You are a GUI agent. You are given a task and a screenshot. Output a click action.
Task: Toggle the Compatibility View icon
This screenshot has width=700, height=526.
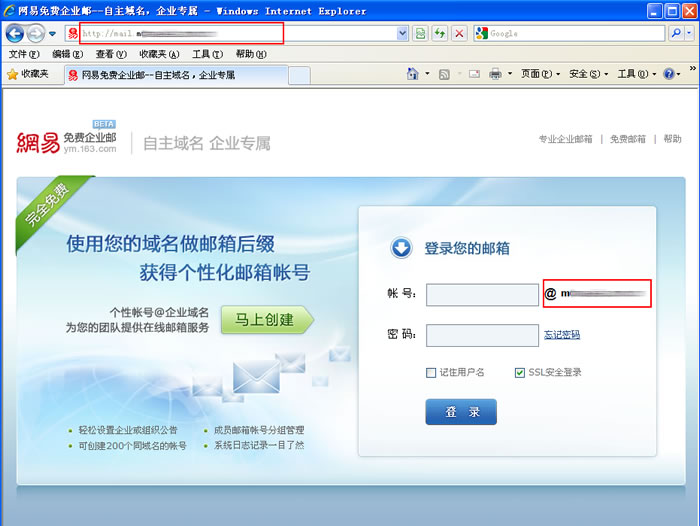[x=420, y=33]
